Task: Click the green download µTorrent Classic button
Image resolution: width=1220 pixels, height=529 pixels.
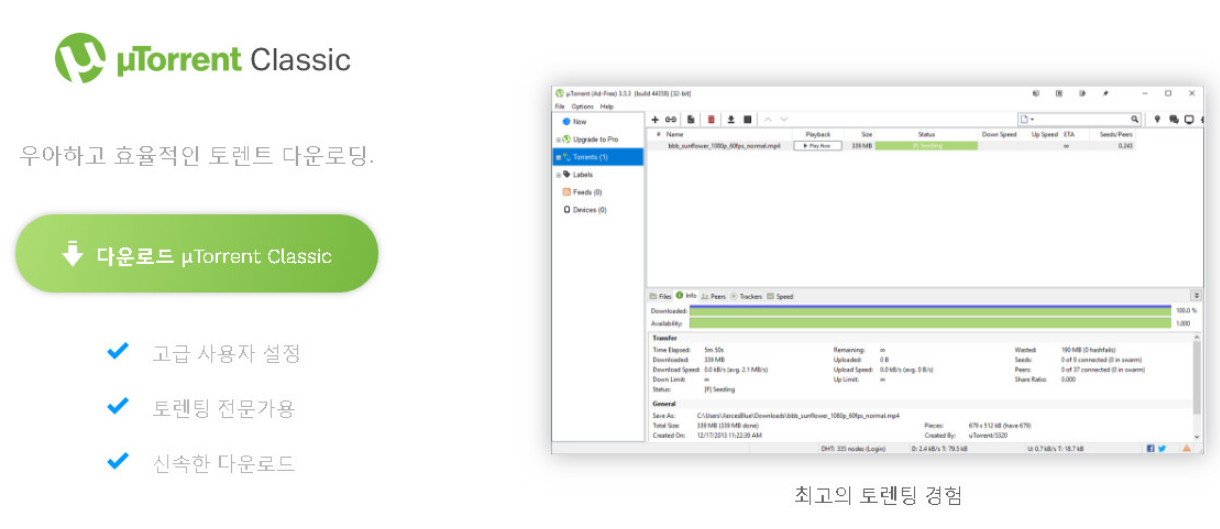Action: click(197, 254)
